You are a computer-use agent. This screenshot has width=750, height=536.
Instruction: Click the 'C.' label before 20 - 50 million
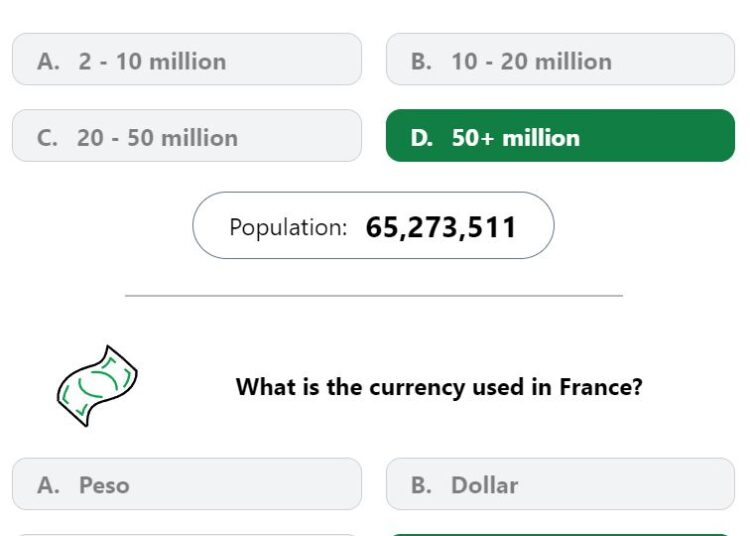click(47, 138)
